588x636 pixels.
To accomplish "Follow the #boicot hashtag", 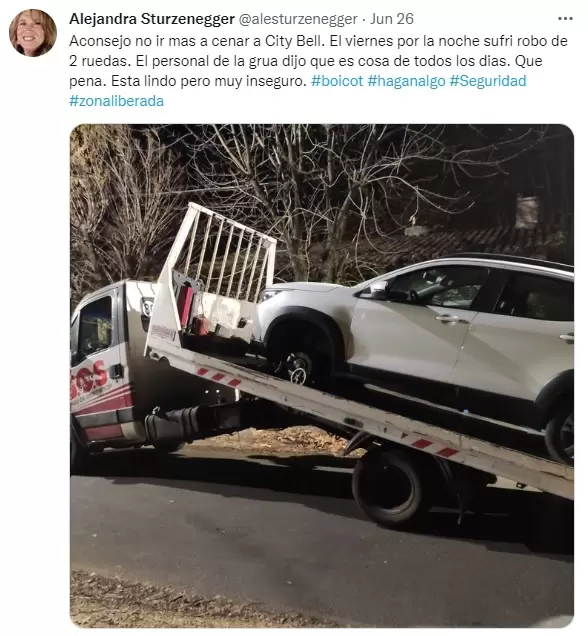I will [337, 81].
